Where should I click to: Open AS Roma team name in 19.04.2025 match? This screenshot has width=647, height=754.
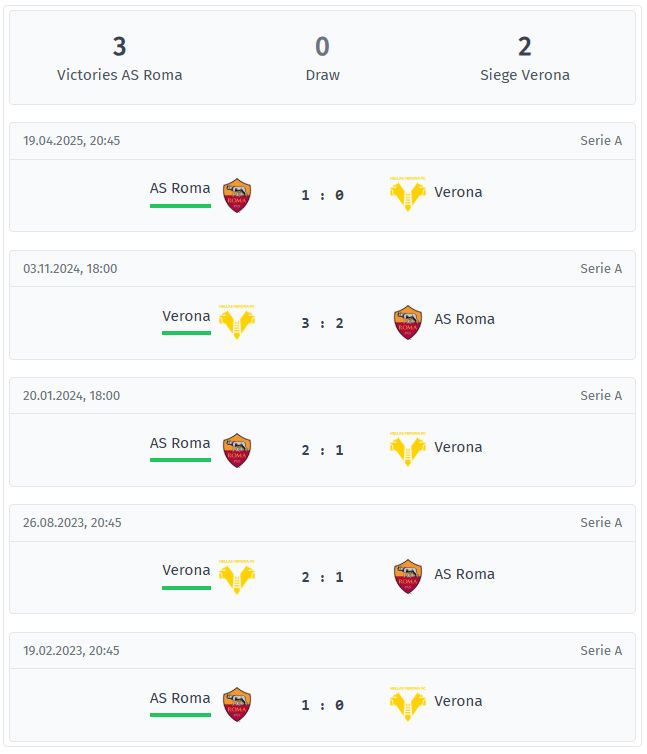point(180,188)
